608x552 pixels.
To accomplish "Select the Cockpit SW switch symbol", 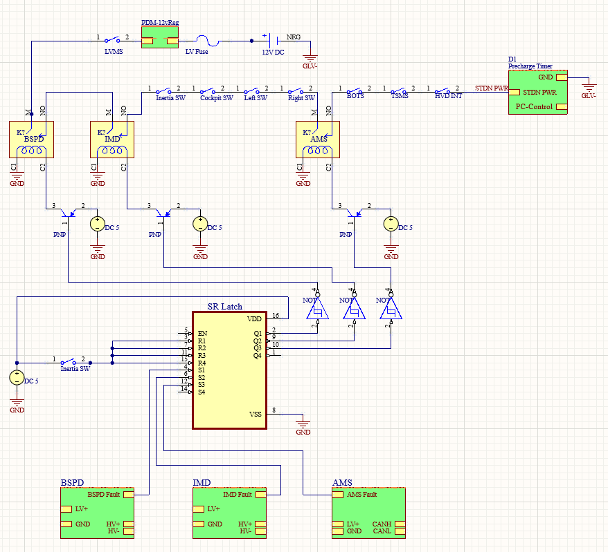I will point(217,89).
